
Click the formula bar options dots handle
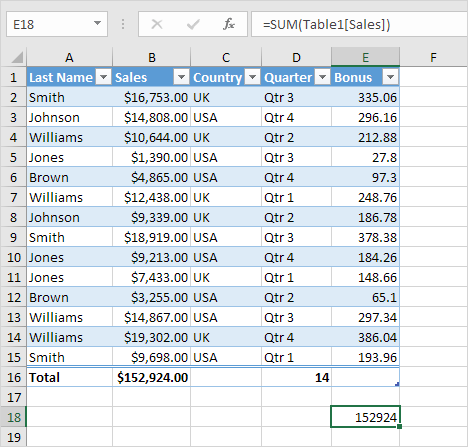pyautogui.click(x=123, y=24)
